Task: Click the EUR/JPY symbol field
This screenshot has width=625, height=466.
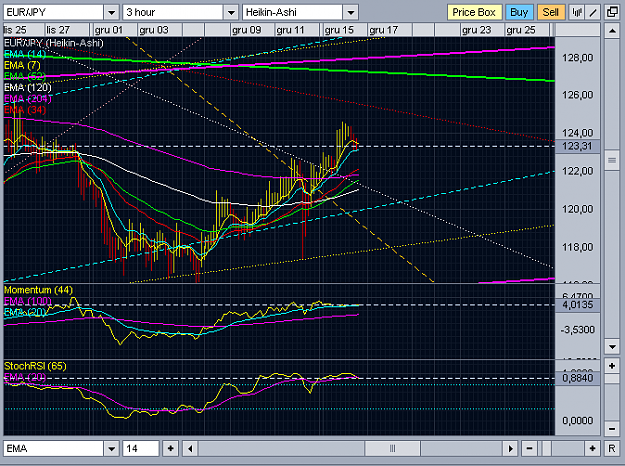Action: coord(53,12)
